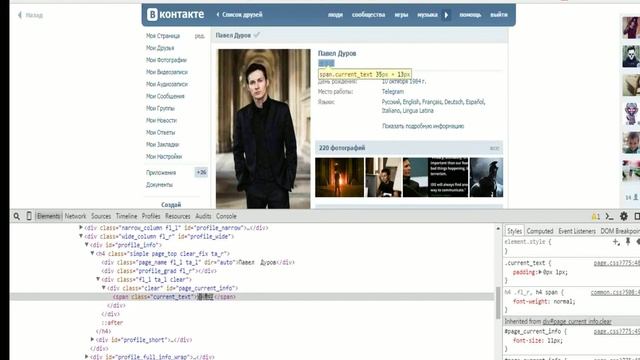The width and height of the screenshot is (640, 360).
Task: Expand the padding shorthand triangle
Action: point(540,272)
